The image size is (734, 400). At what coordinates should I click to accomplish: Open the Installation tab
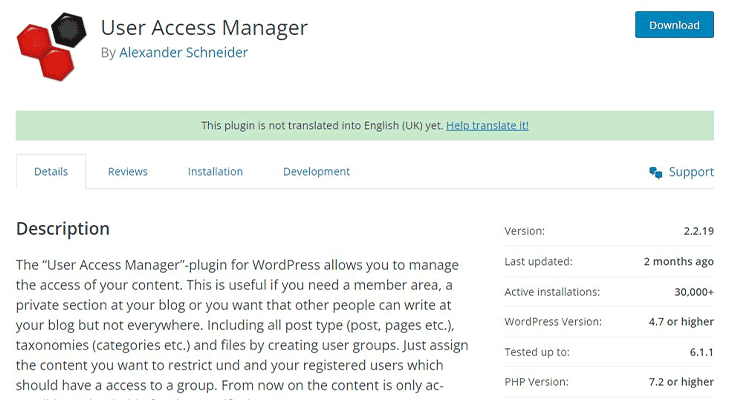click(x=215, y=171)
